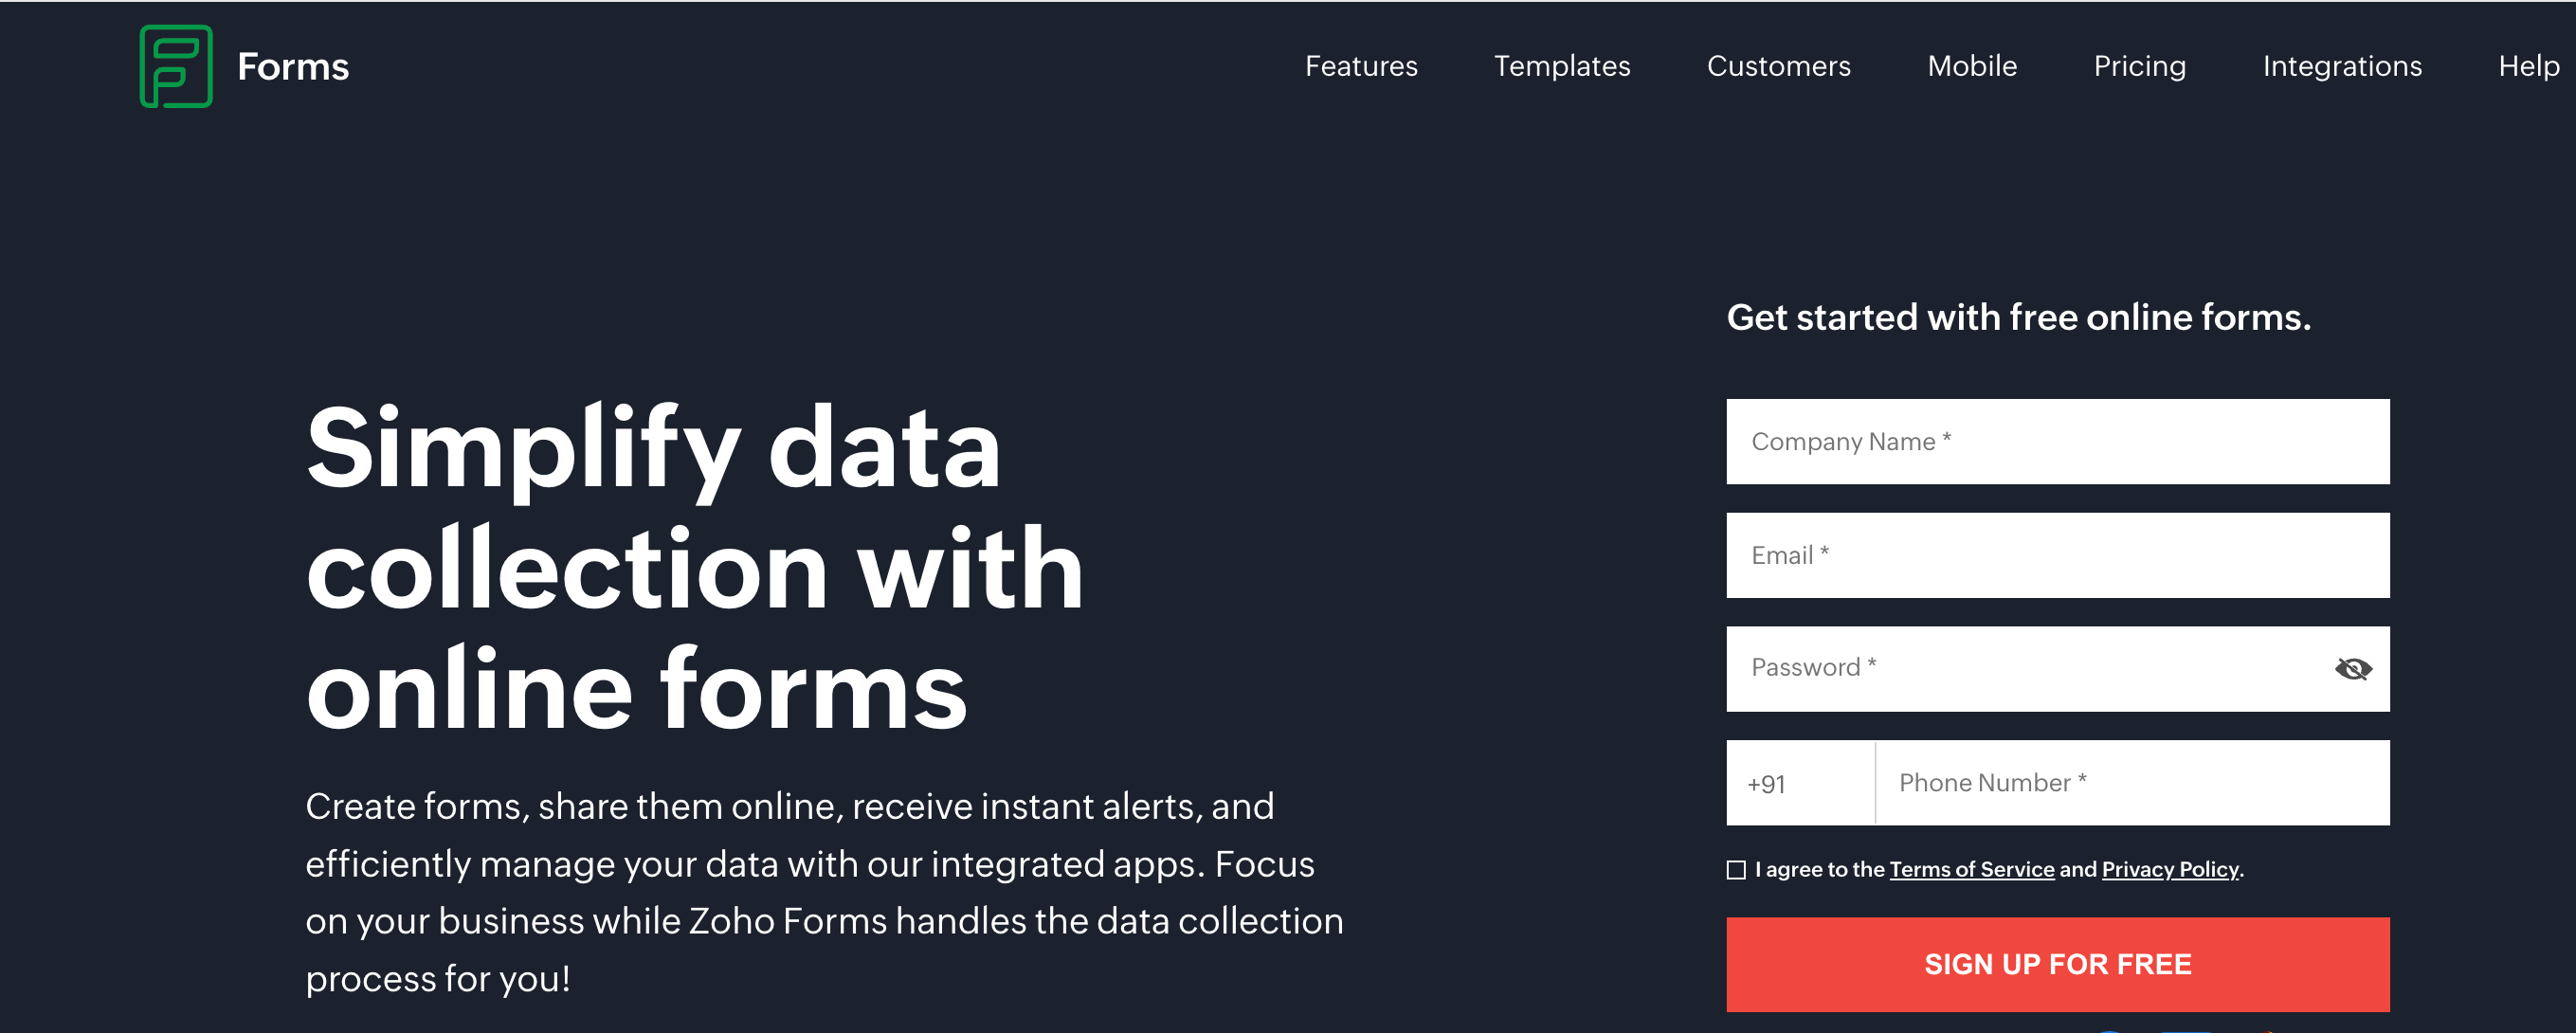Select the Company Name input field
2576x1033 pixels.
coord(2059,440)
